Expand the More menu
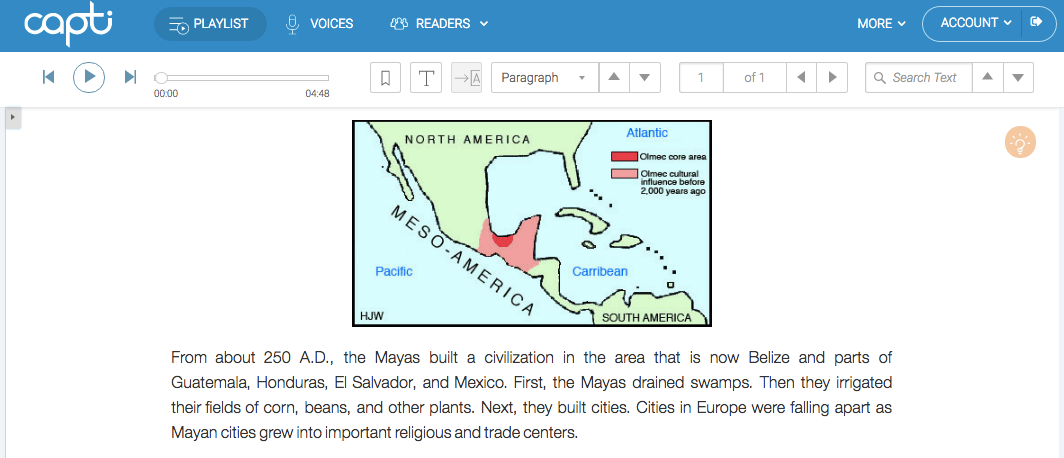 tap(881, 24)
